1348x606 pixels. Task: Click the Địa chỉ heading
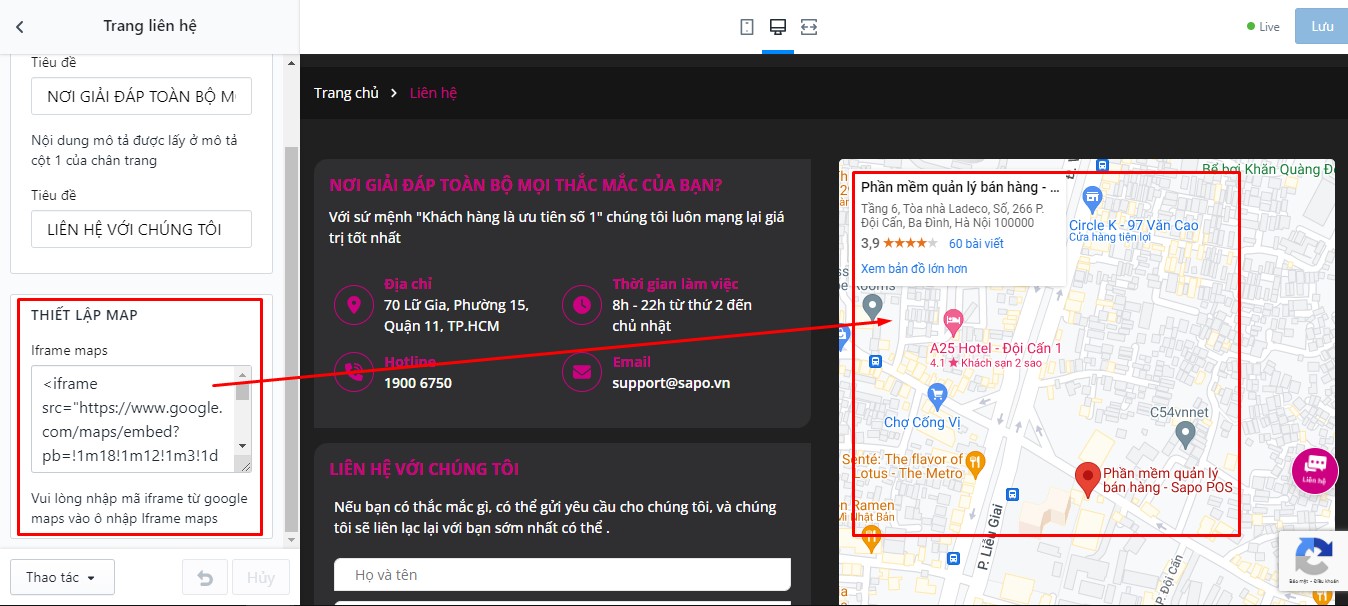tap(408, 284)
